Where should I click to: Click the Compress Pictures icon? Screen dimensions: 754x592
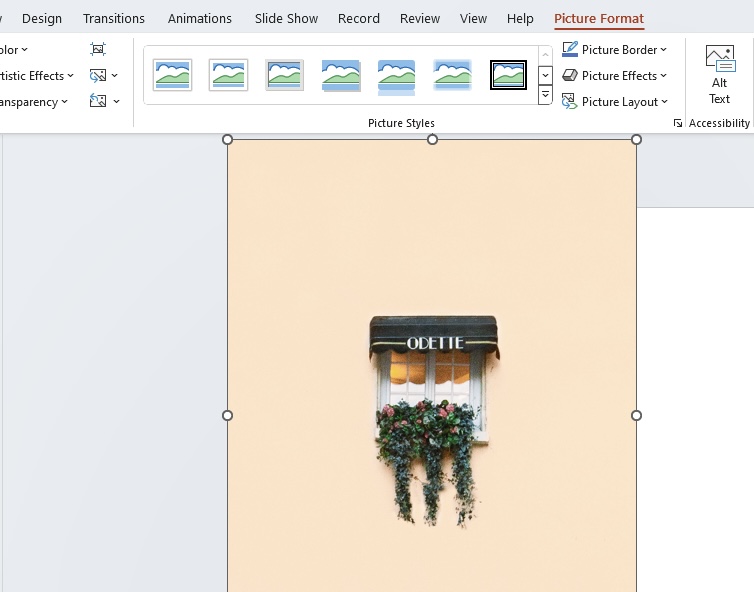(x=98, y=49)
